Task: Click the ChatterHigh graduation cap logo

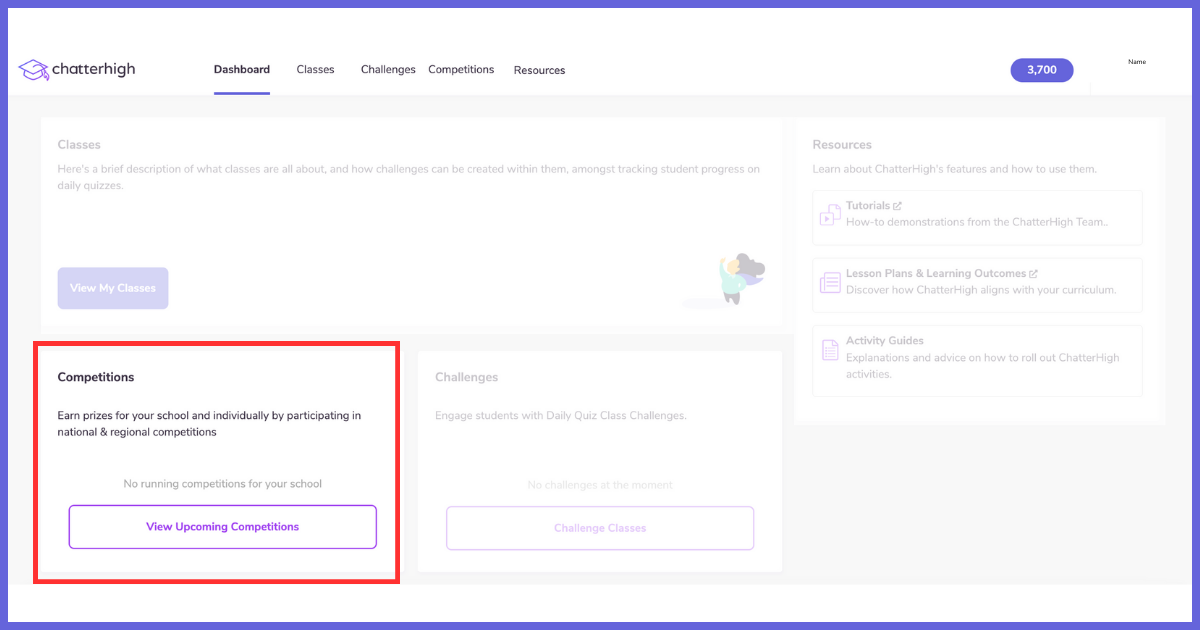Action: (33, 69)
